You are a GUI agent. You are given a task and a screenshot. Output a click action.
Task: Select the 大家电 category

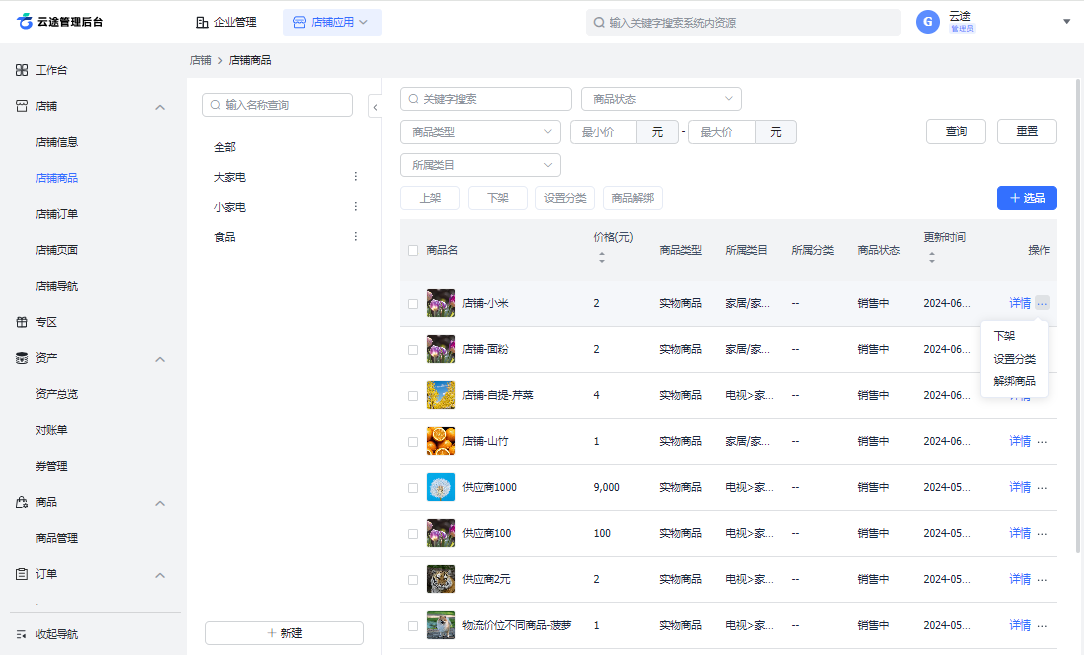(230, 177)
